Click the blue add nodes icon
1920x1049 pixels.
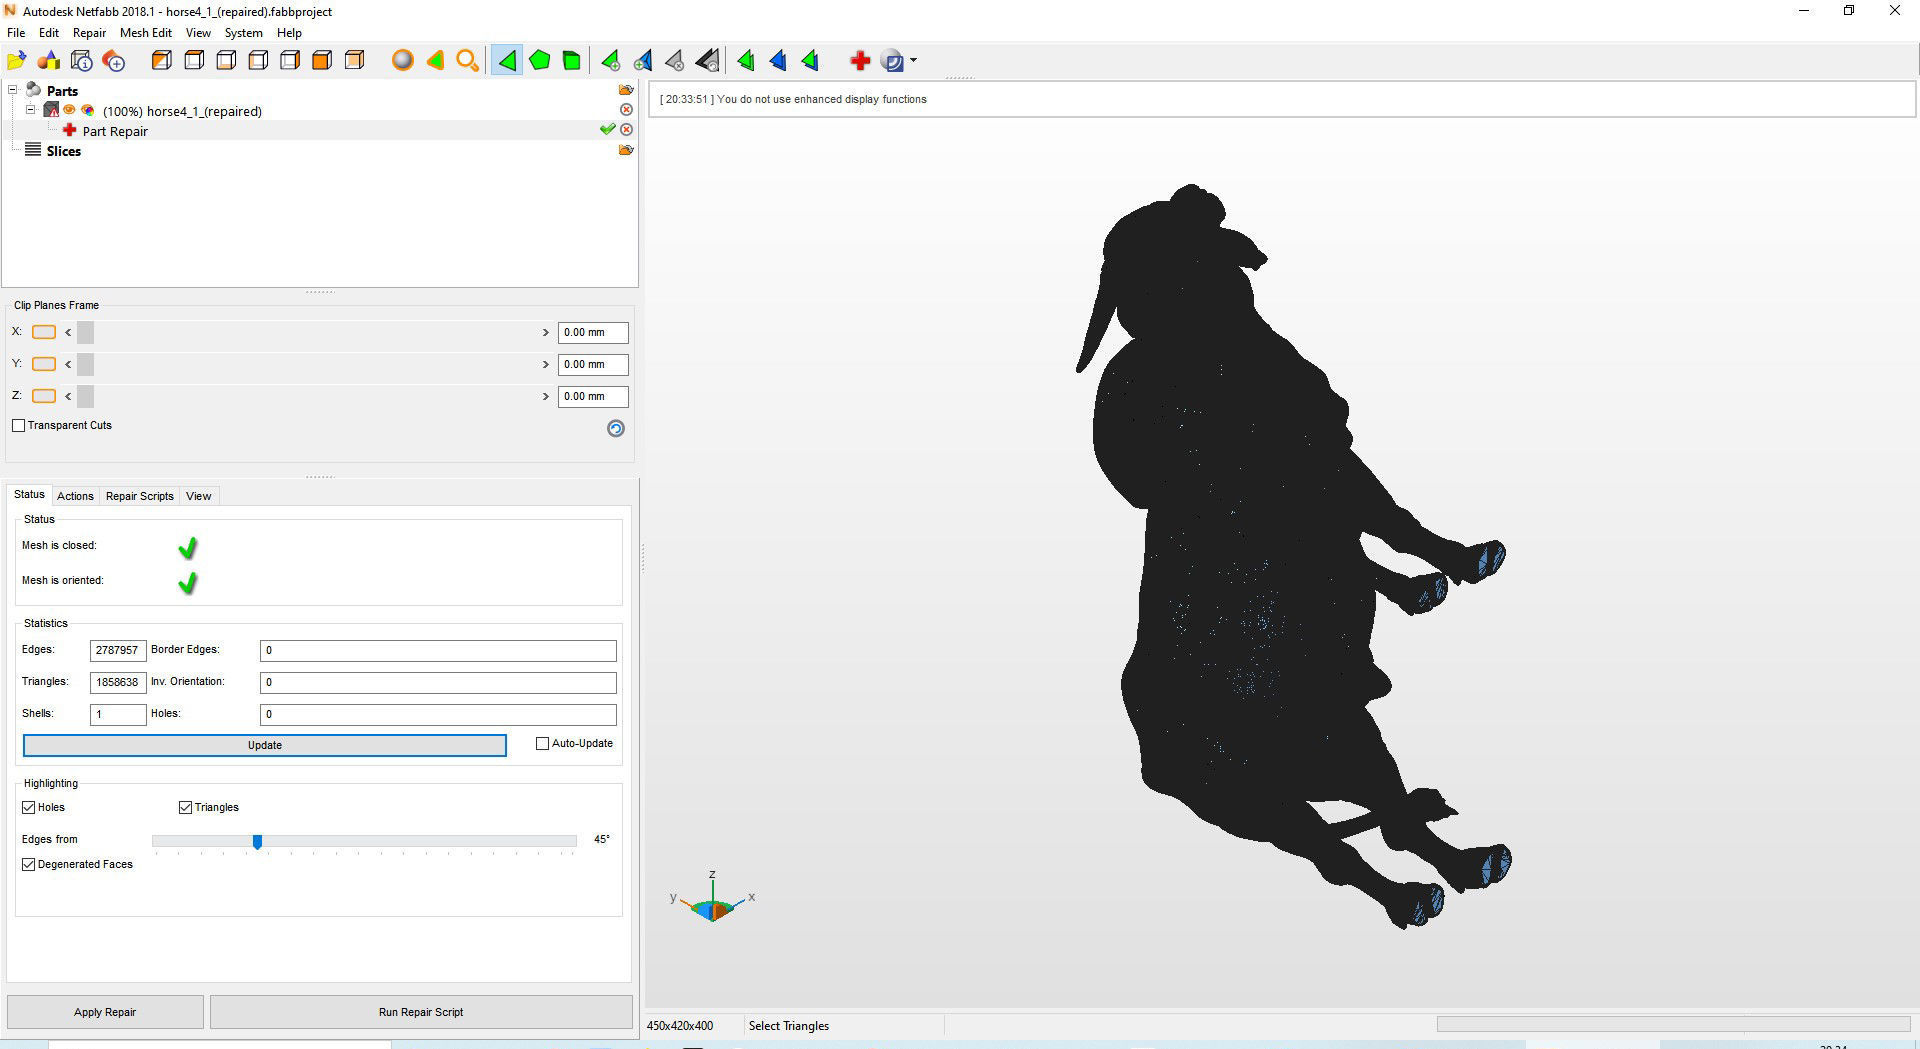pos(643,61)
